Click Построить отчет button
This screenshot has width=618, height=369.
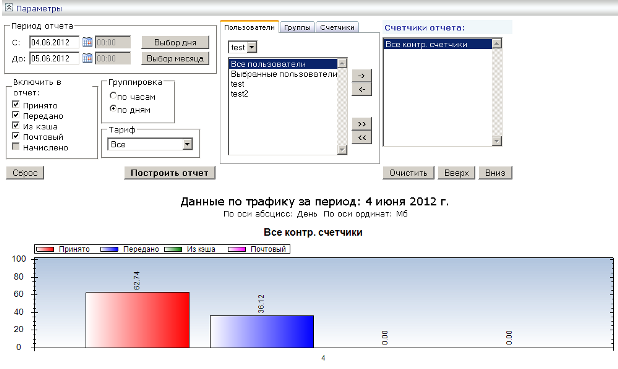(x=169, y=173)
